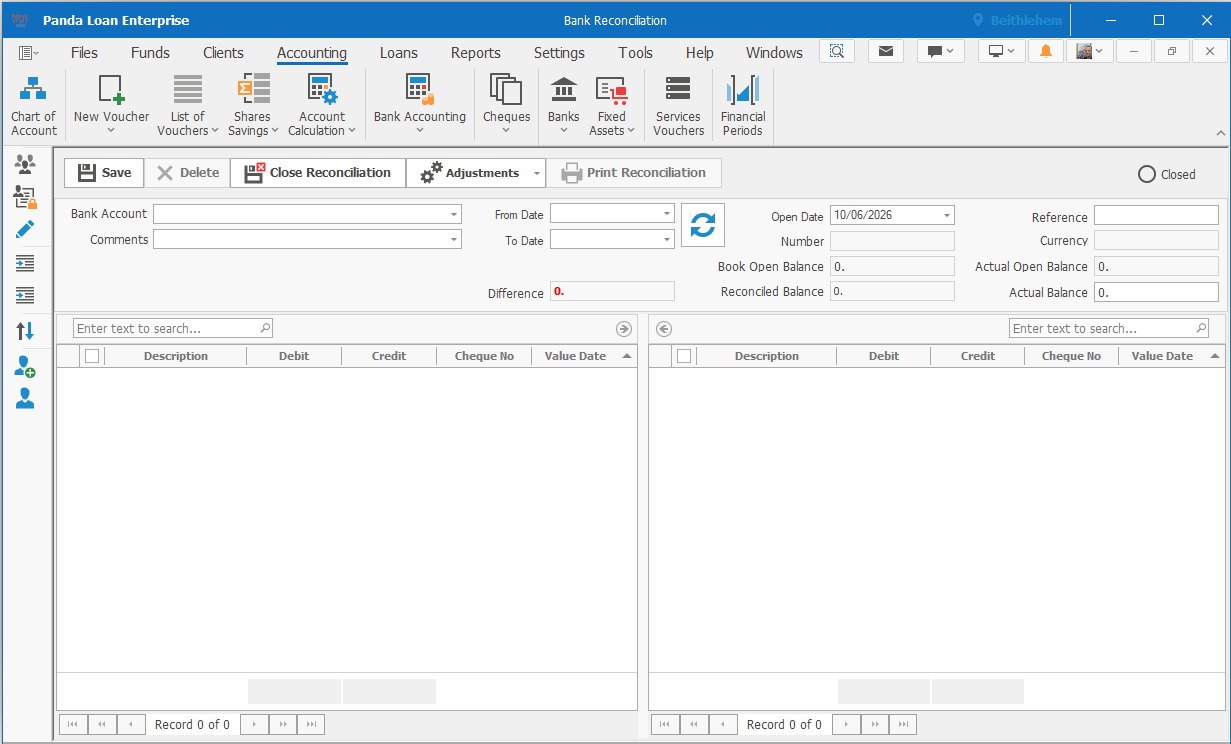Open the Files menu
This screenshot has height=744, width=1231.
click(84, 53)
